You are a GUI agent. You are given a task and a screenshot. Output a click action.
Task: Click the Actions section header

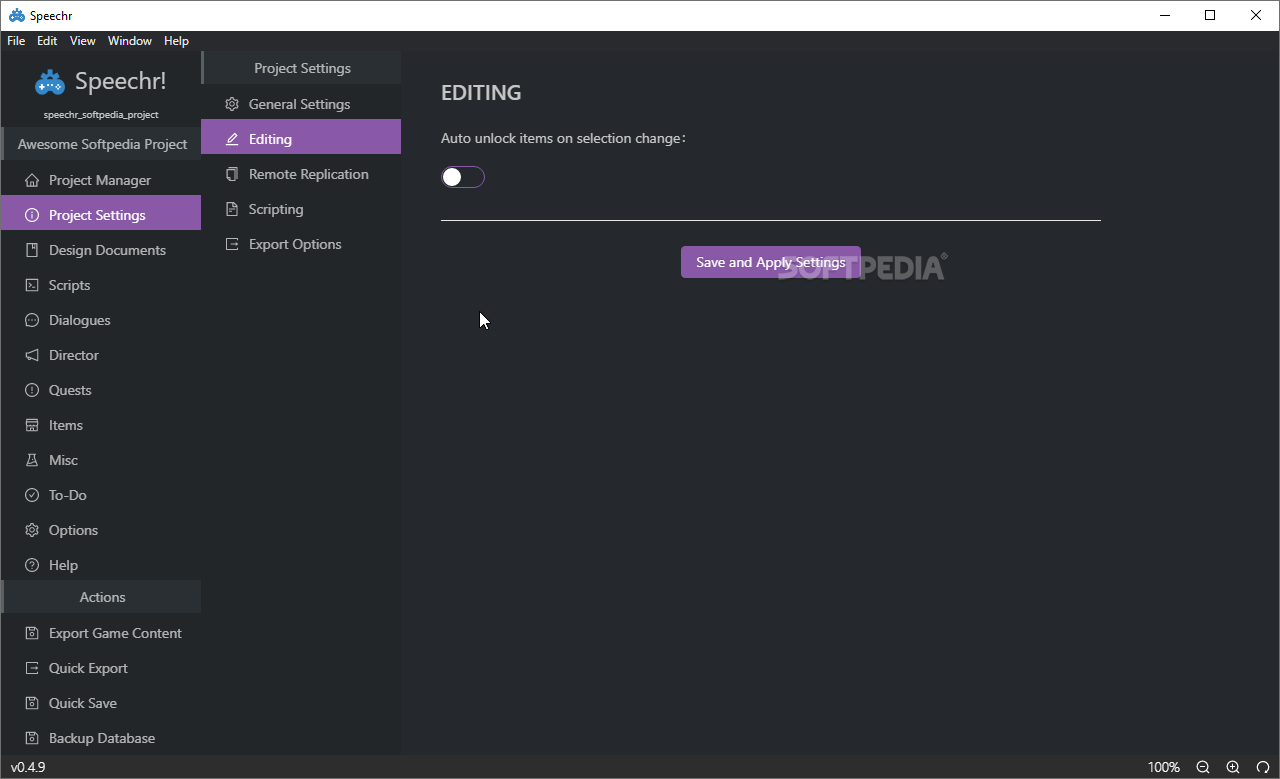point(102,597)
